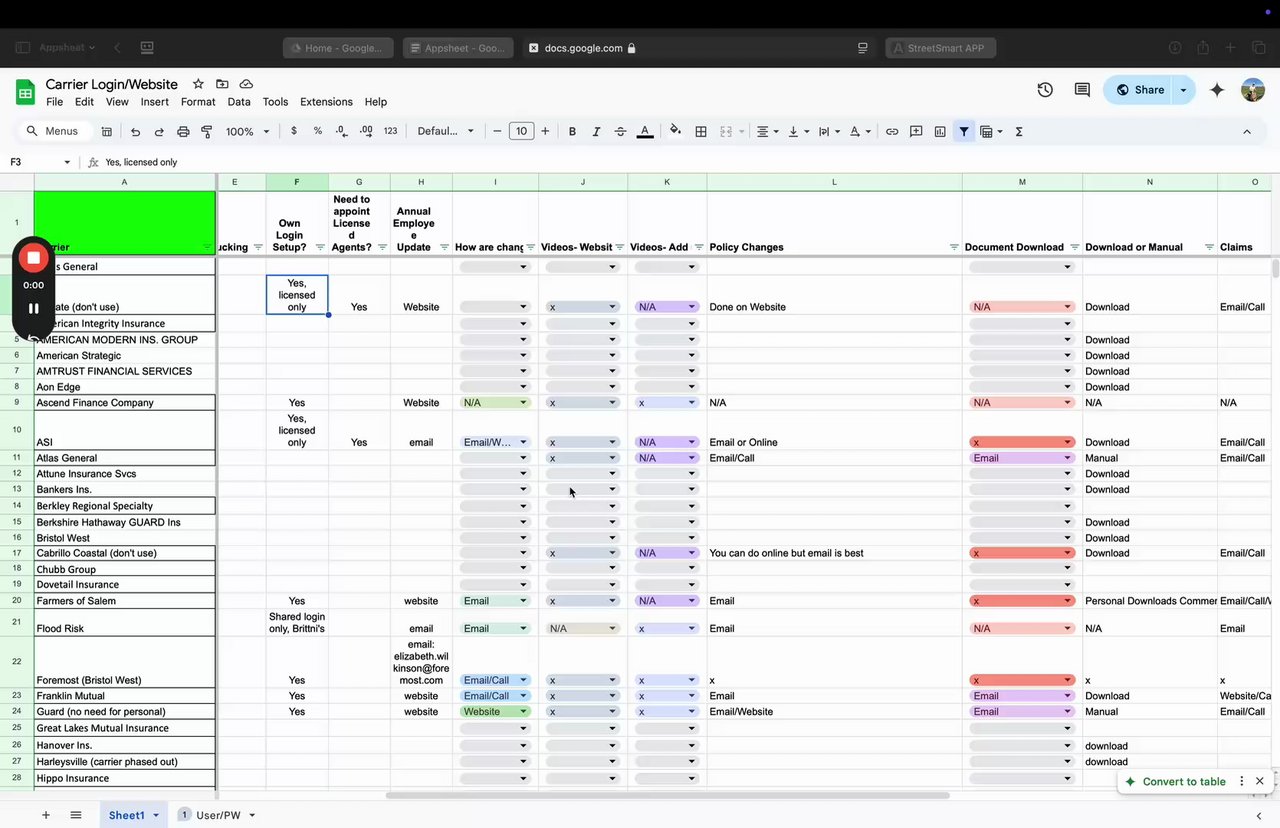Toggle the filter off in toolbar
The height and width of the screenshot is (828, 1280).
964,131
